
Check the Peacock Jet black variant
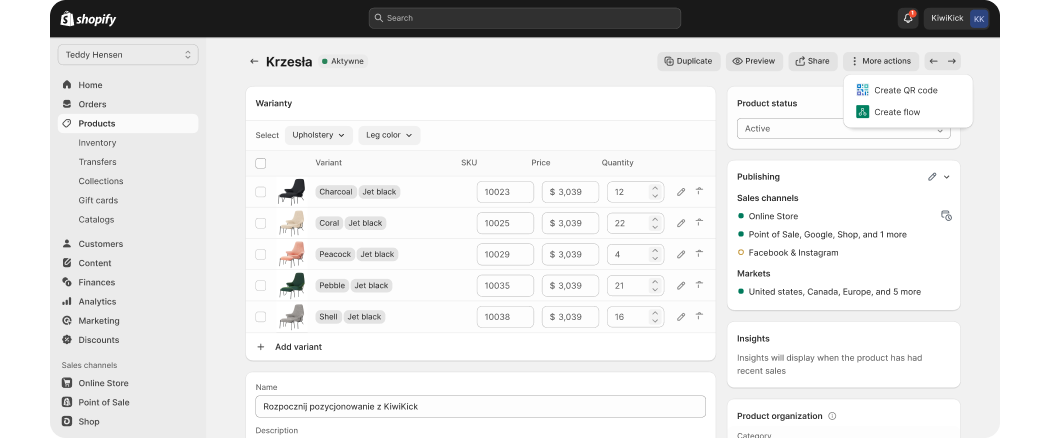coord(261,254)
